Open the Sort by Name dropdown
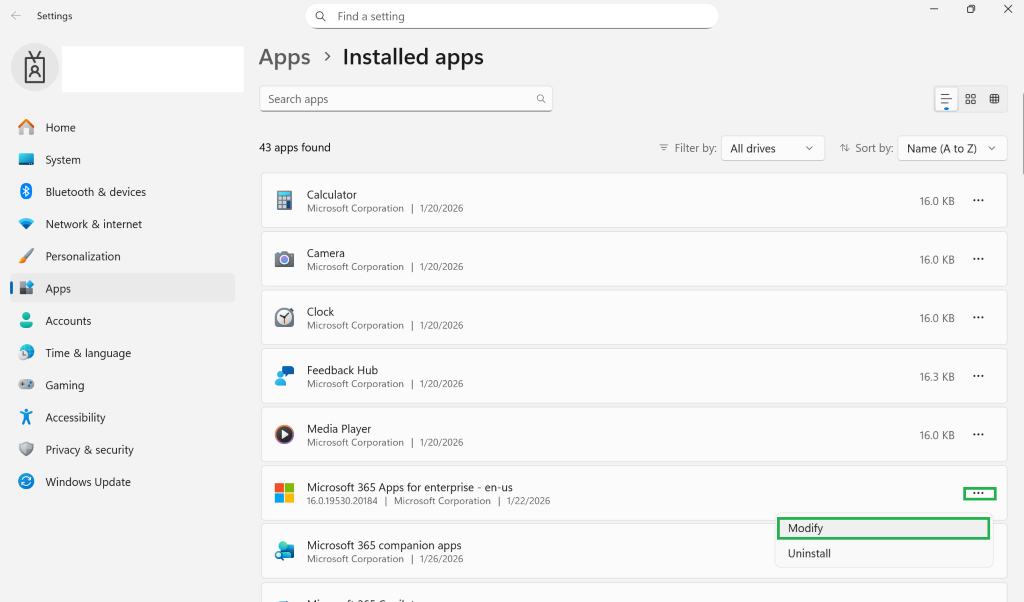 point(951,148)
